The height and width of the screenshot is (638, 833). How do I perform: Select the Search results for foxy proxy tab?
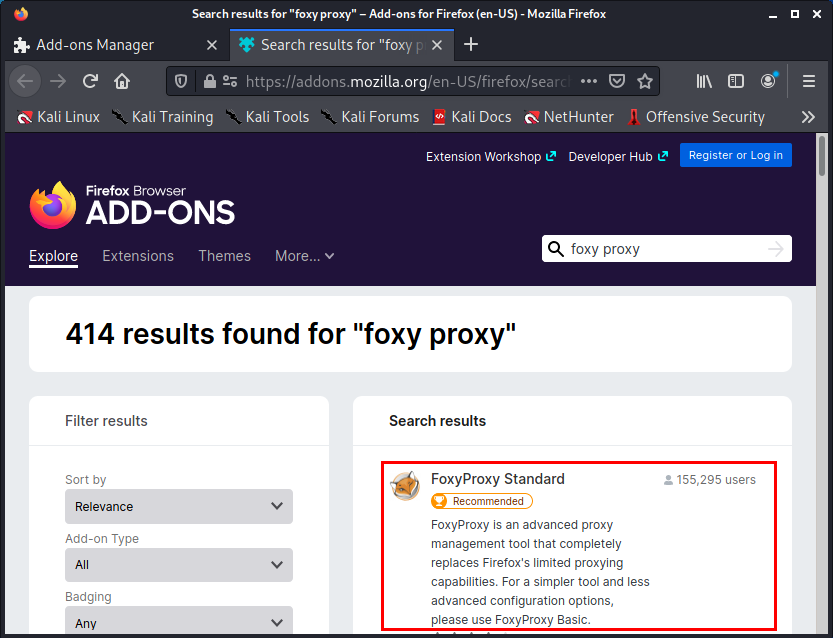click(x=342, y=45)
